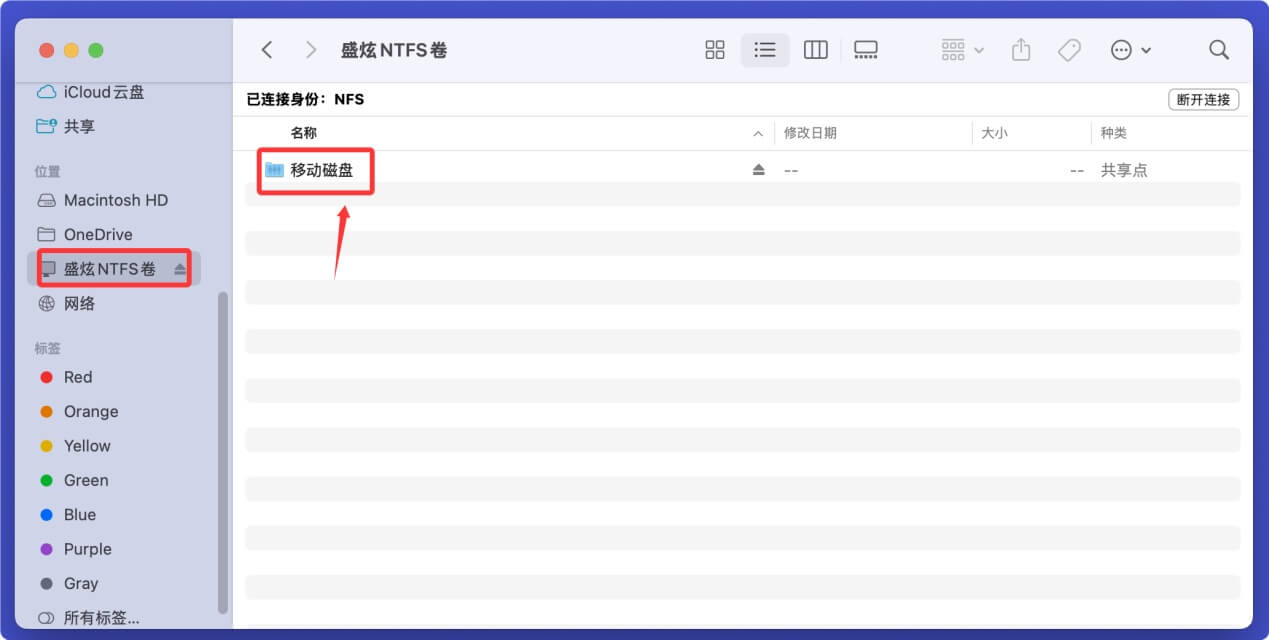Switch to column view in toolbar
This screenshot has height=640, width=1269.
(x=816, y=49)
